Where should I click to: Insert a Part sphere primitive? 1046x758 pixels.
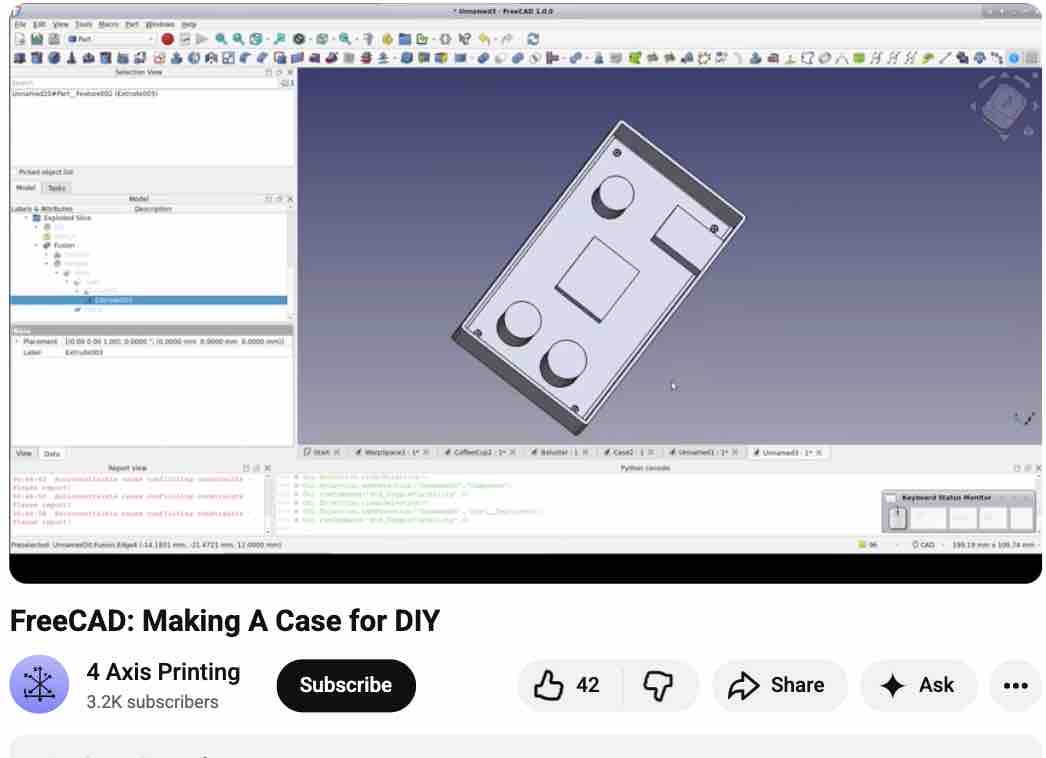[54, 58]
